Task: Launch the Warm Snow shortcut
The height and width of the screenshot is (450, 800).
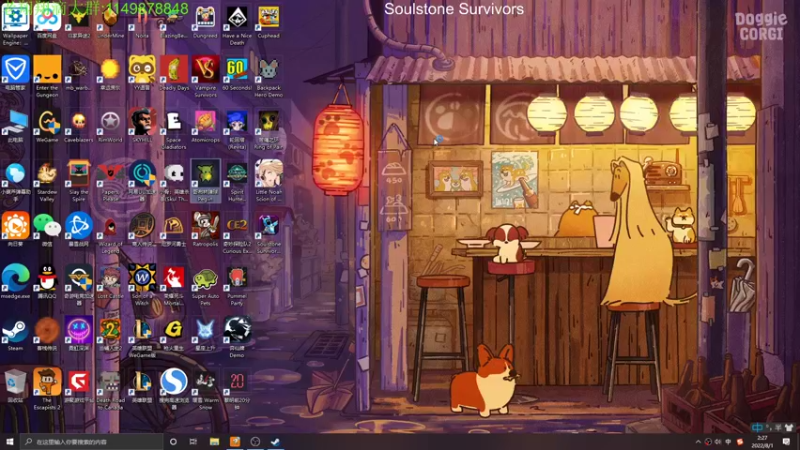Action: pos(205,390)
